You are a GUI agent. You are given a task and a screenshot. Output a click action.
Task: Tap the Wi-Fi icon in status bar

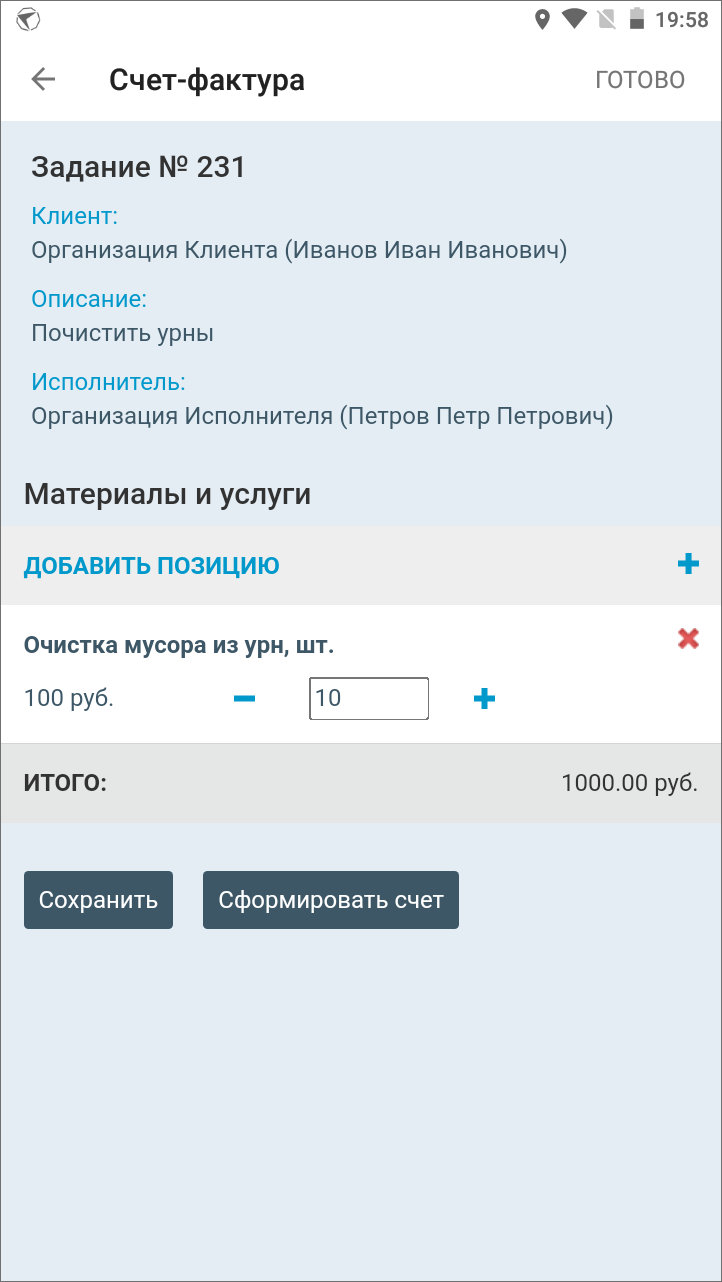574,19
